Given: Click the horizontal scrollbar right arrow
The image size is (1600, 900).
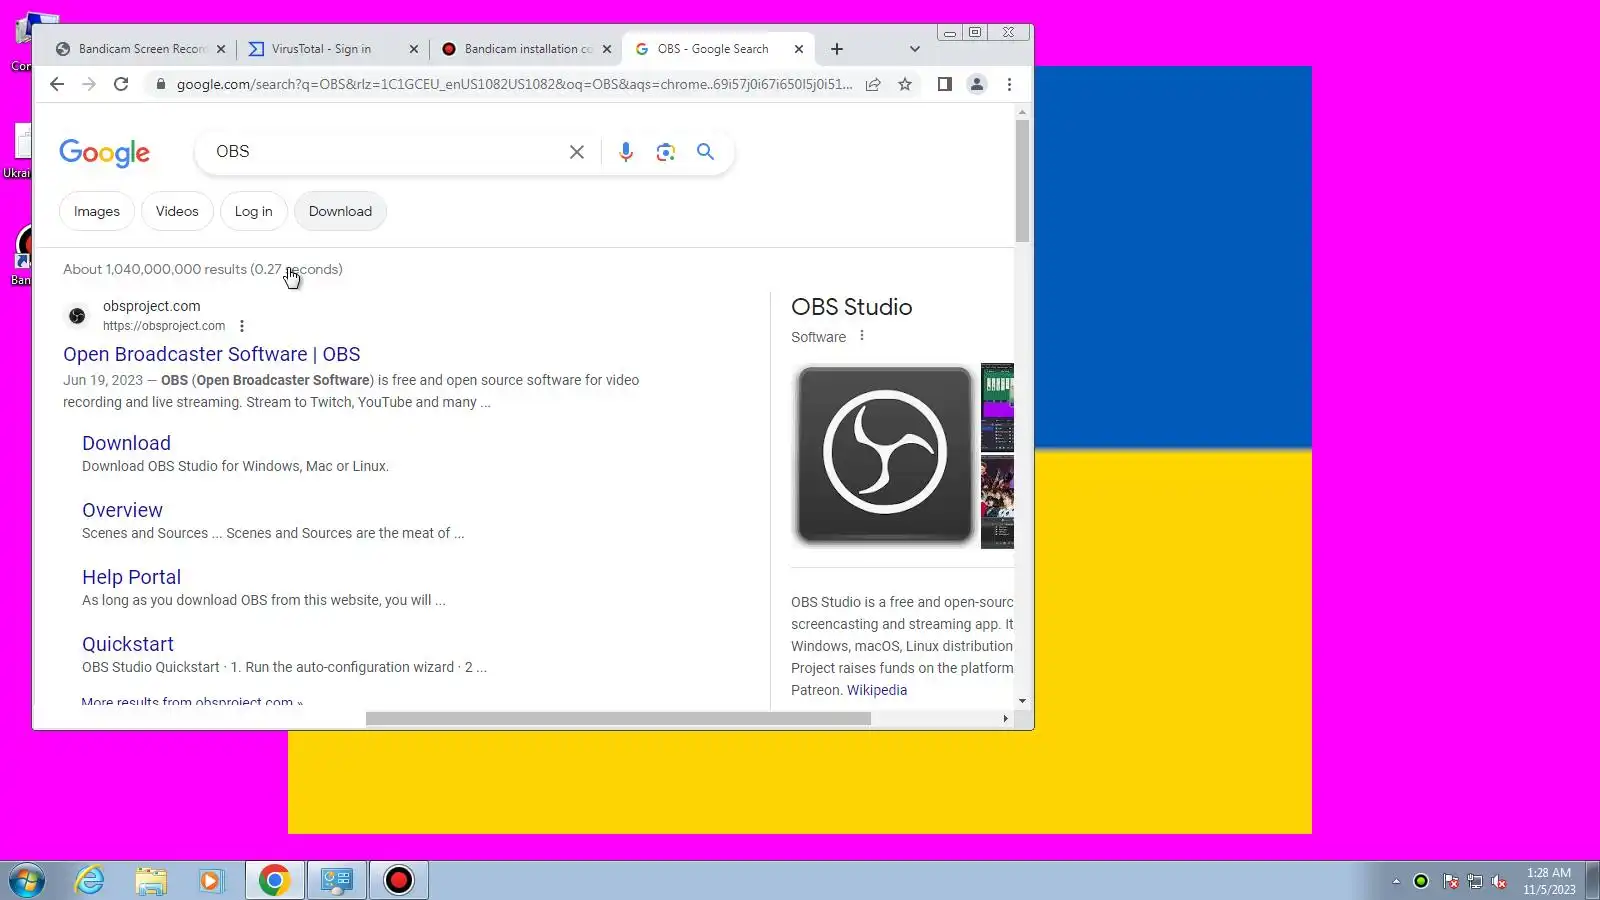Looking at the screenshot, I should pyautogui.click(x=1005, y=718).
